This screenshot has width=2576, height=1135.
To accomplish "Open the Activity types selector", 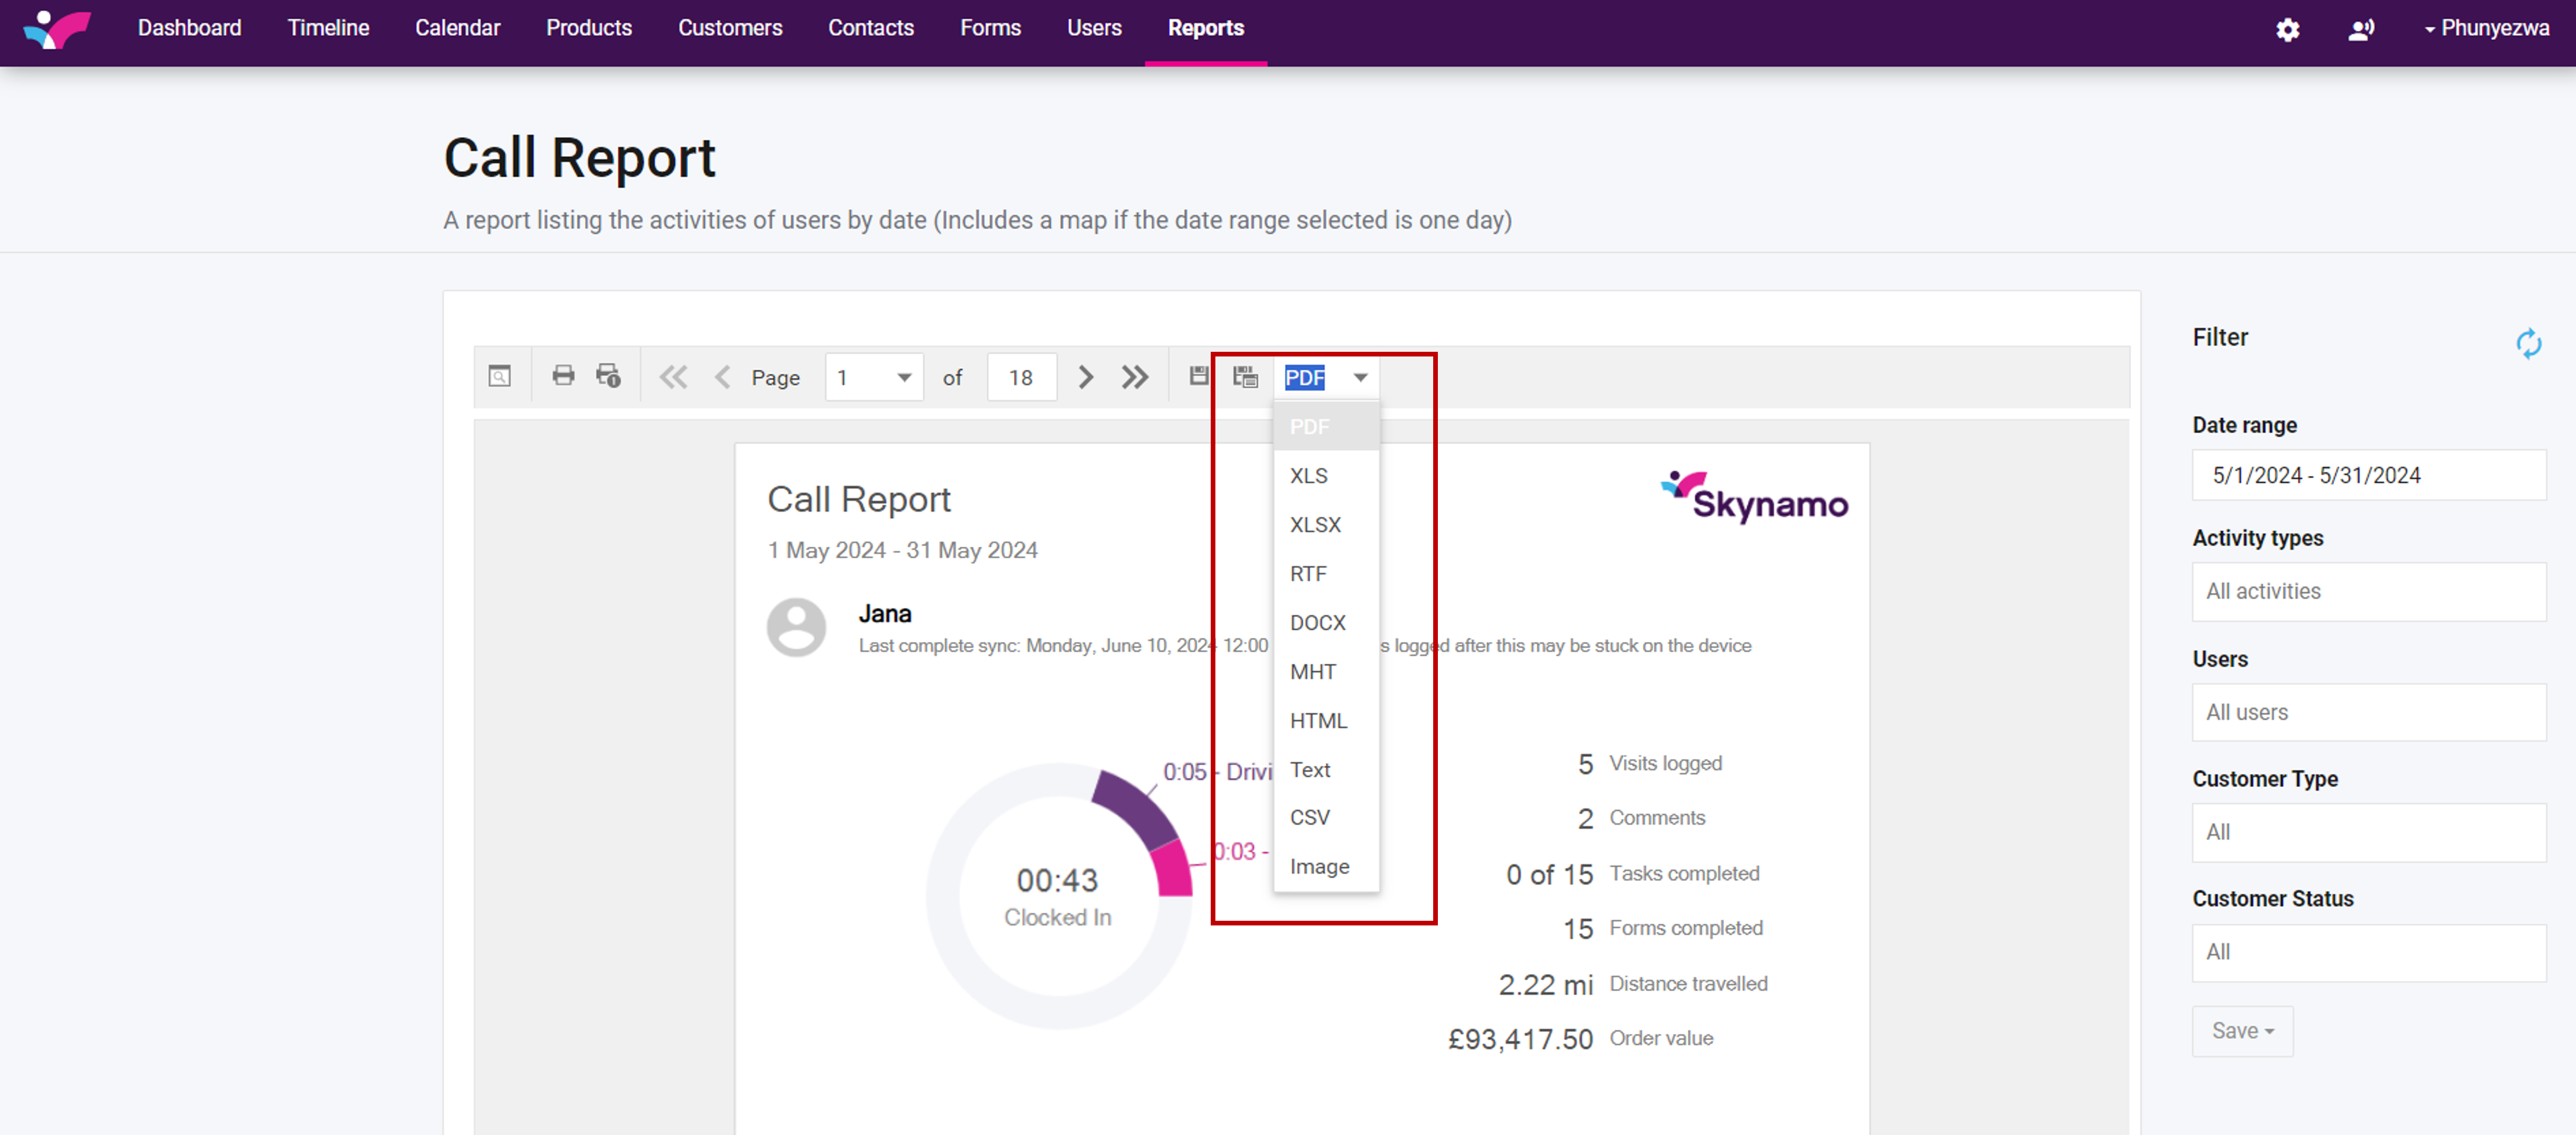I will click(x=2367, y=591).
